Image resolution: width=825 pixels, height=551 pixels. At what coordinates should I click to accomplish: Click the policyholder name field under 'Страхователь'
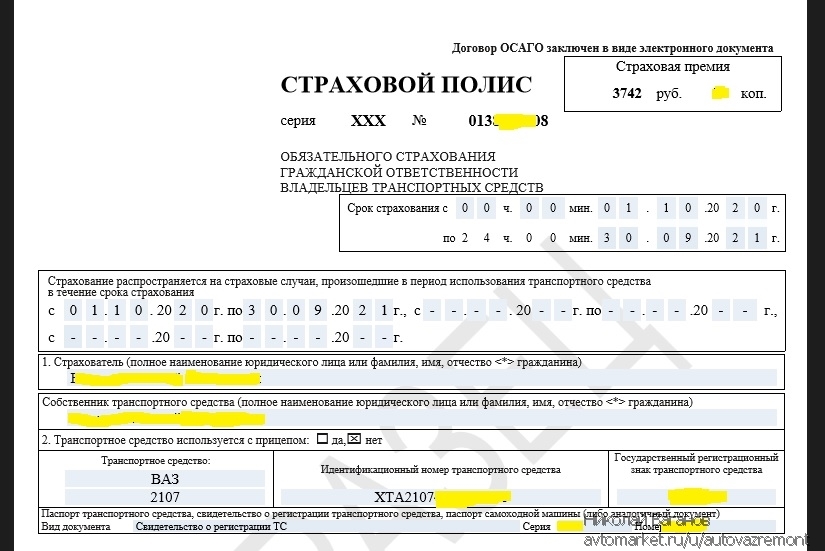pos(422,378)
